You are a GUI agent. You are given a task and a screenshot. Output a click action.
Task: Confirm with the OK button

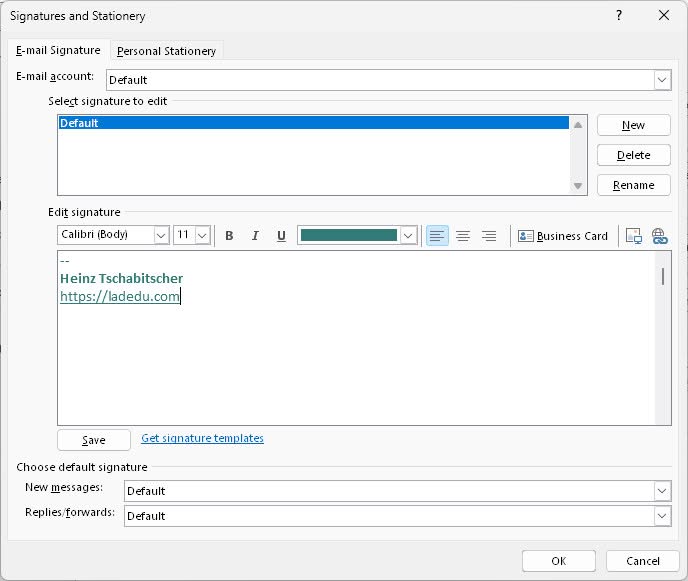[x=559, y=561]
